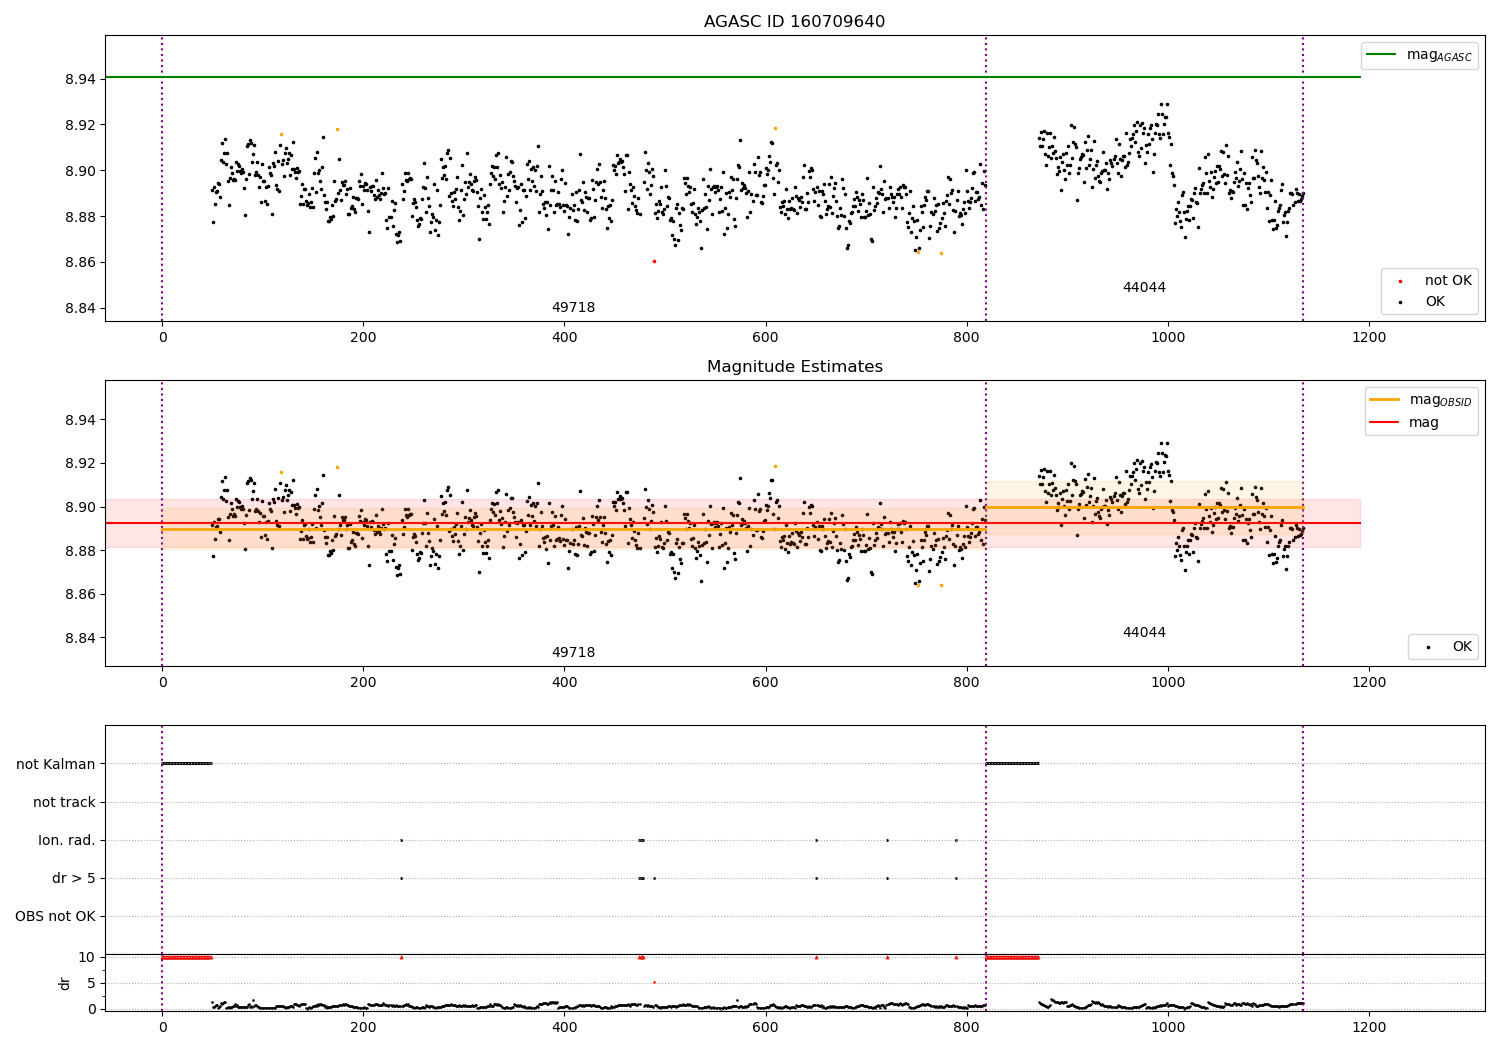Click the red 'mag' legend entry label
The image size is (1500, 1050).
pos(1424,422)
